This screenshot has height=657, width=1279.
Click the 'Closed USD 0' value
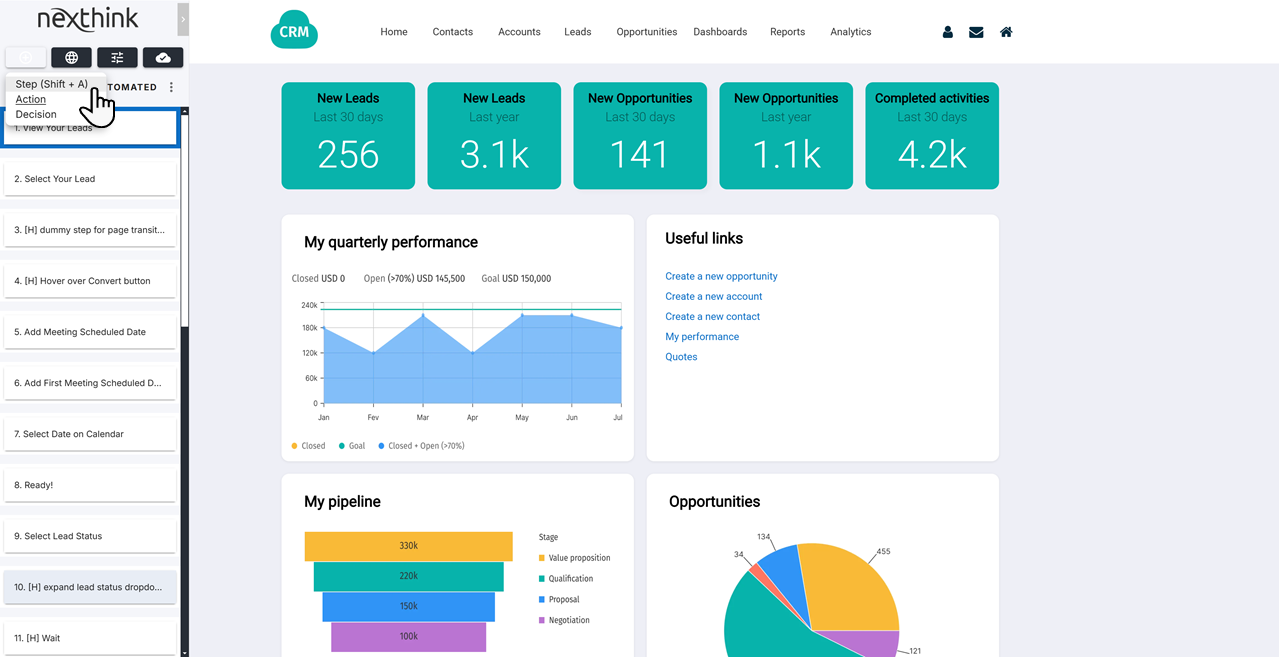(x=318, y=278)
